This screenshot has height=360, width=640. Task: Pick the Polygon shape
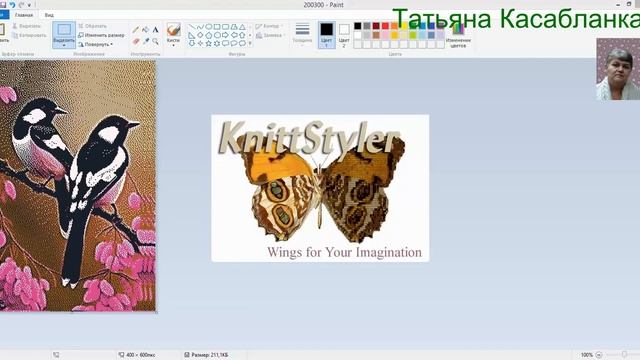pyautogui.click(x=234, y=27)
